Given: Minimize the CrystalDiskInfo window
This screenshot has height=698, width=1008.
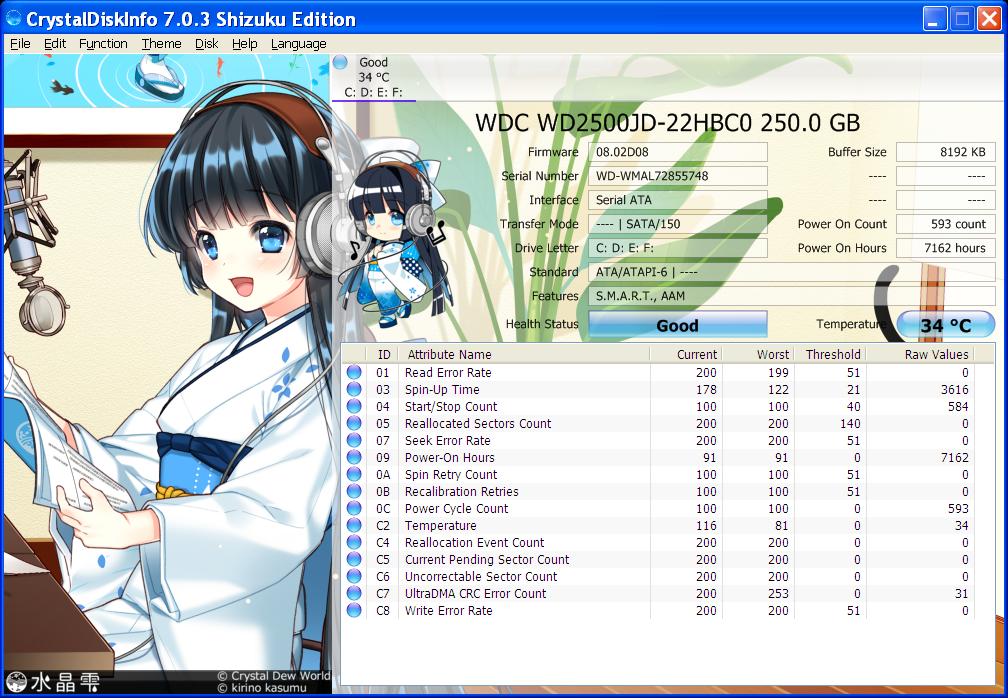Looking at the screenshot, I should [x=935, y=19].
